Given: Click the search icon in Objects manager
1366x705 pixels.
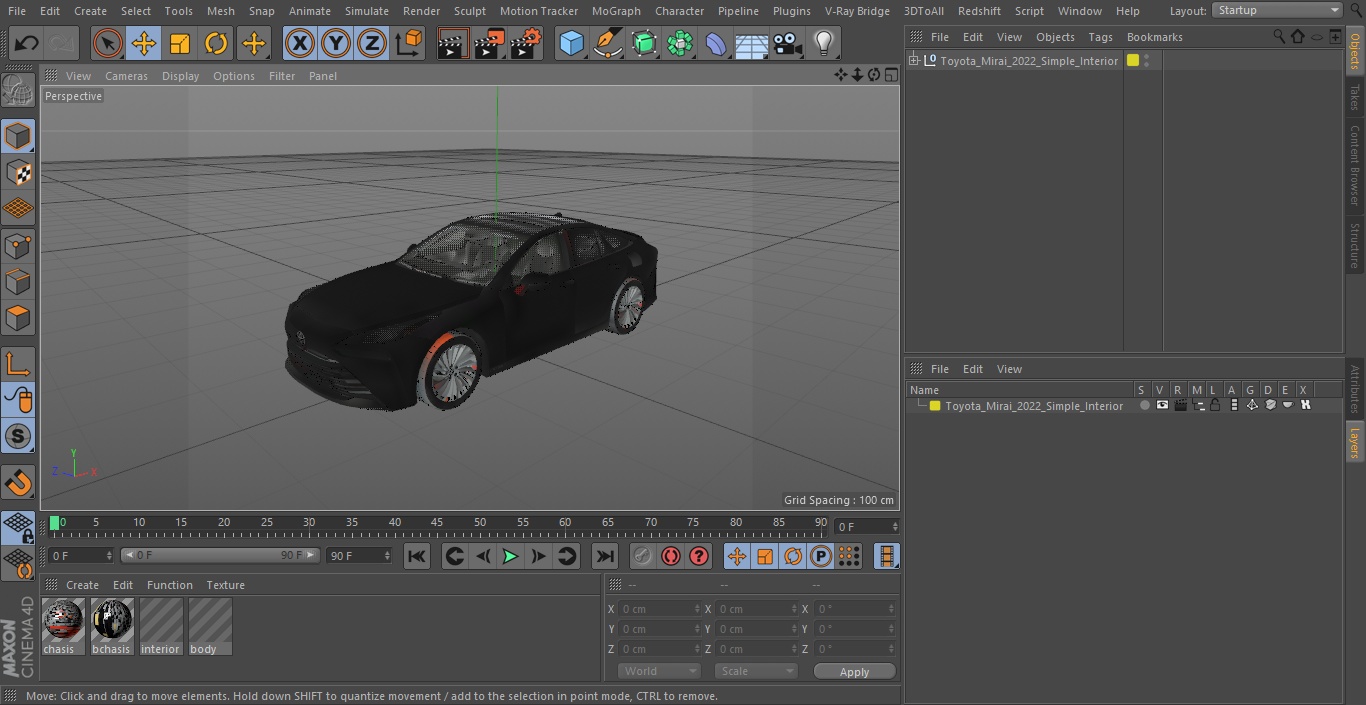Looking at the screenshot, I should 1278,36.
